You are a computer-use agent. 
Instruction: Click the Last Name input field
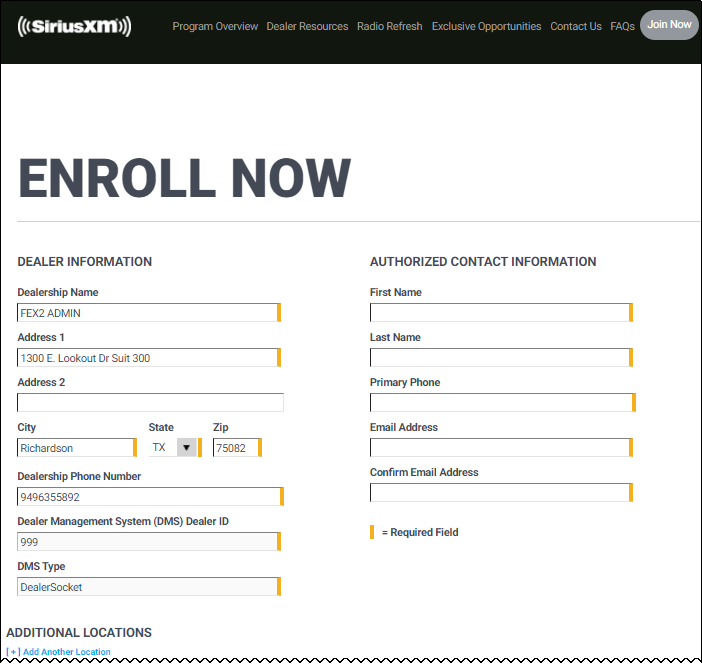click(501, 358)
